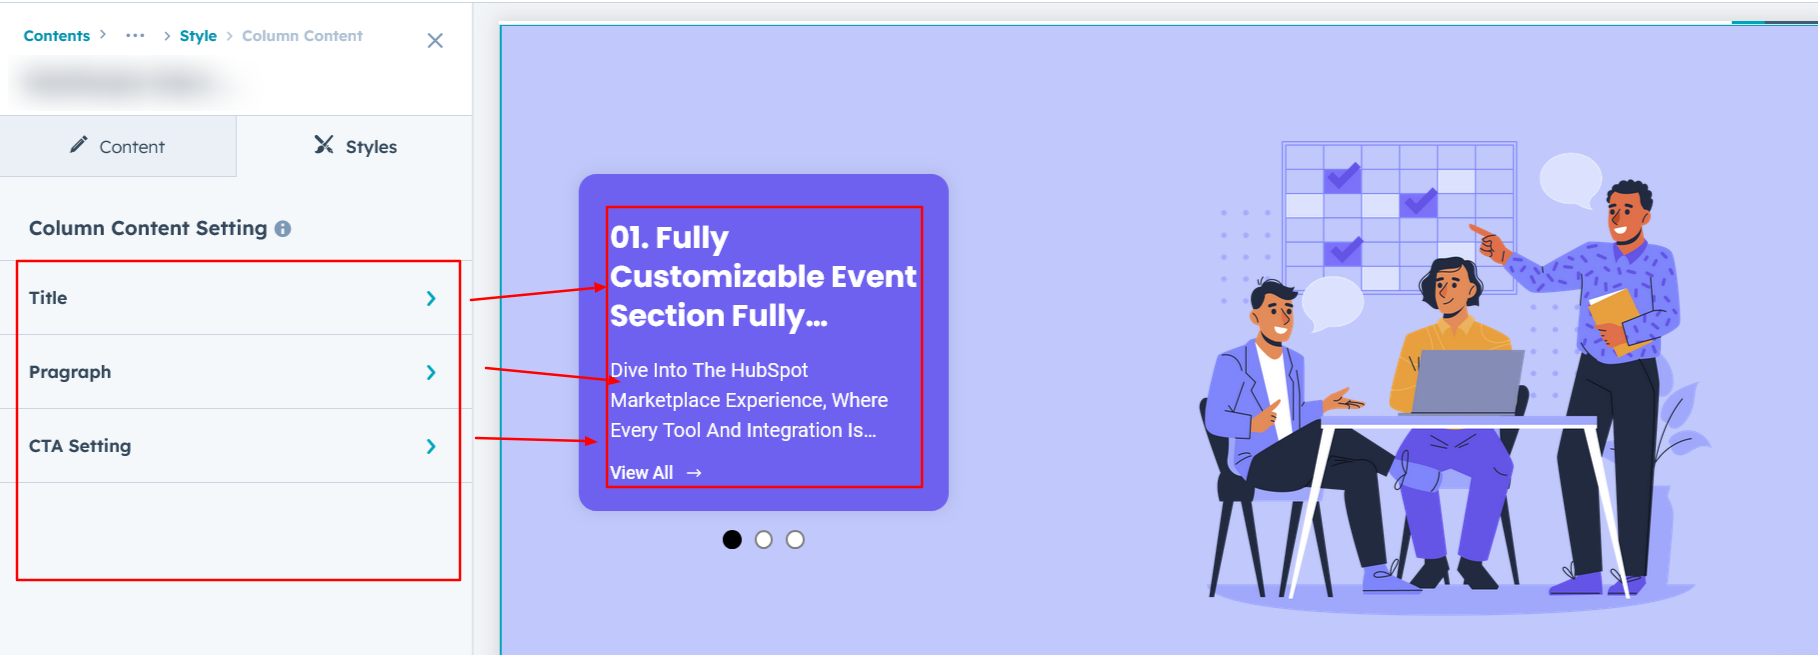
Task: Select the second slider dot
Action: point(764,540)
